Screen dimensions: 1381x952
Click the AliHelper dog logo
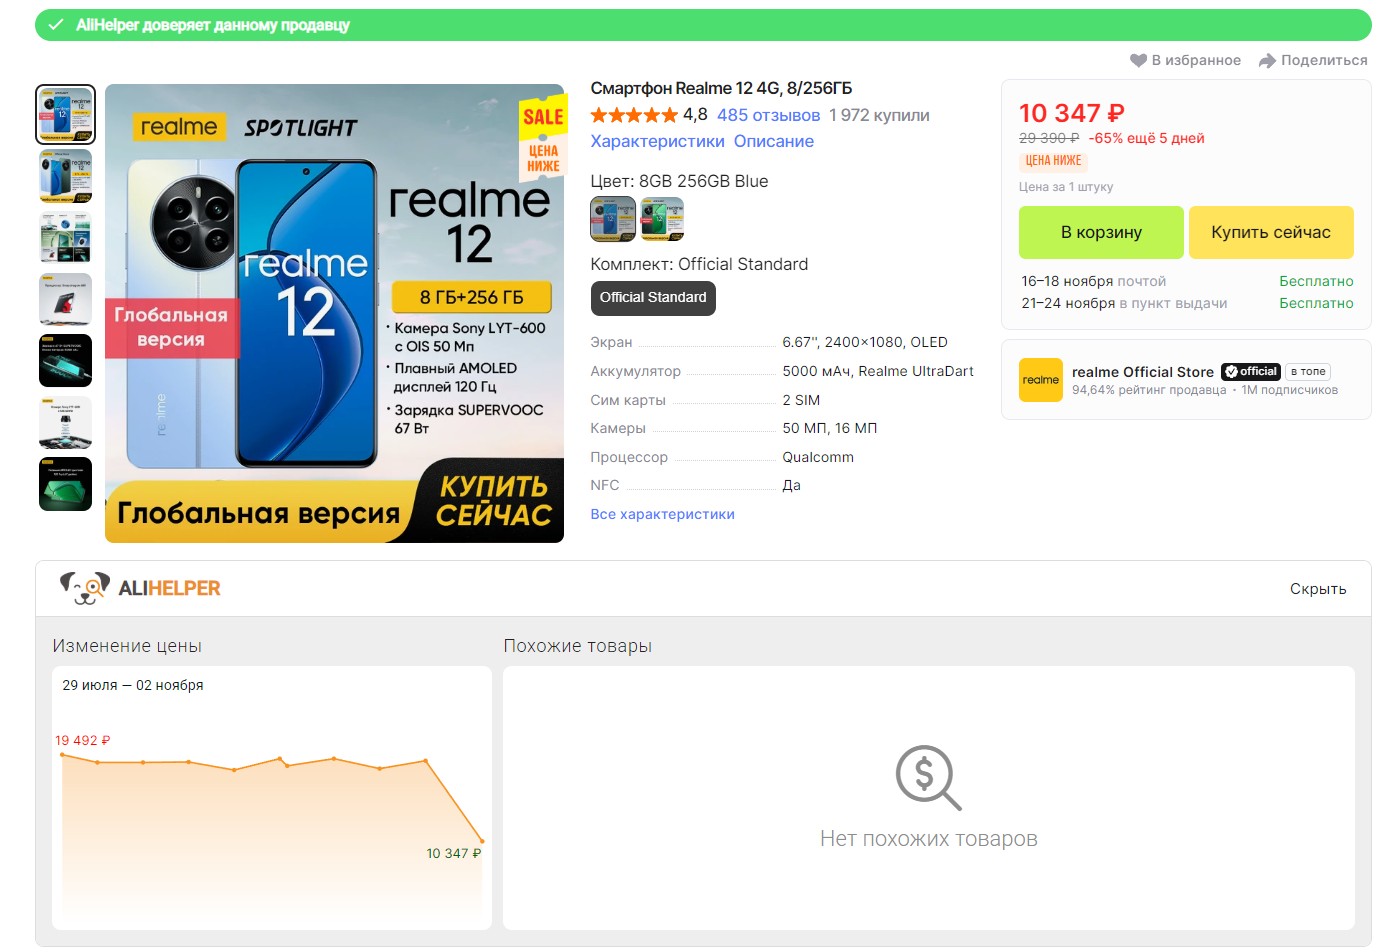click(x=84, y=588)
